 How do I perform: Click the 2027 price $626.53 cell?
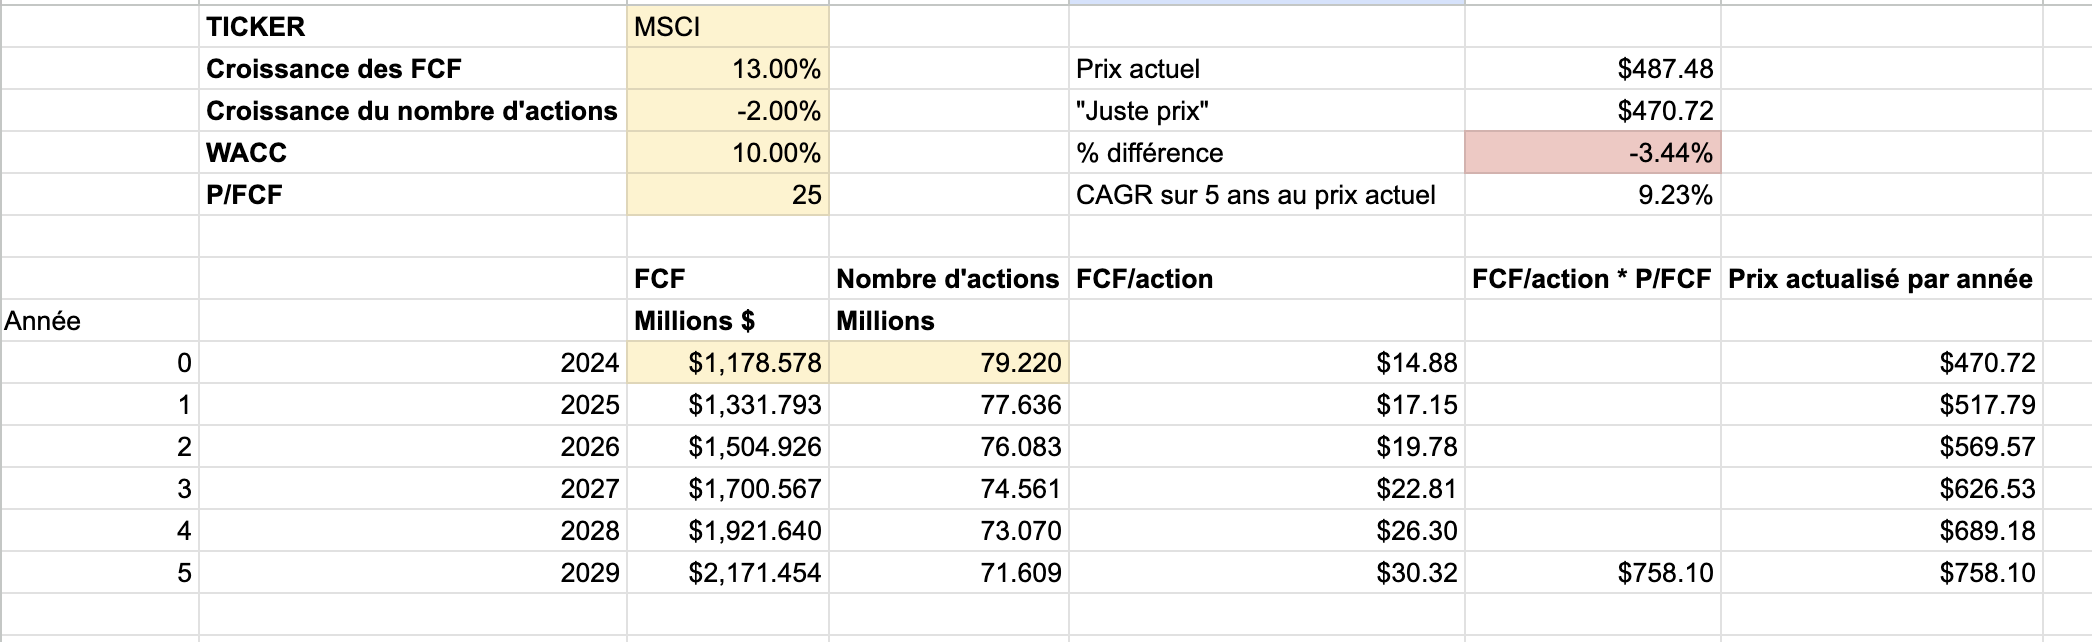(1881, 489)
